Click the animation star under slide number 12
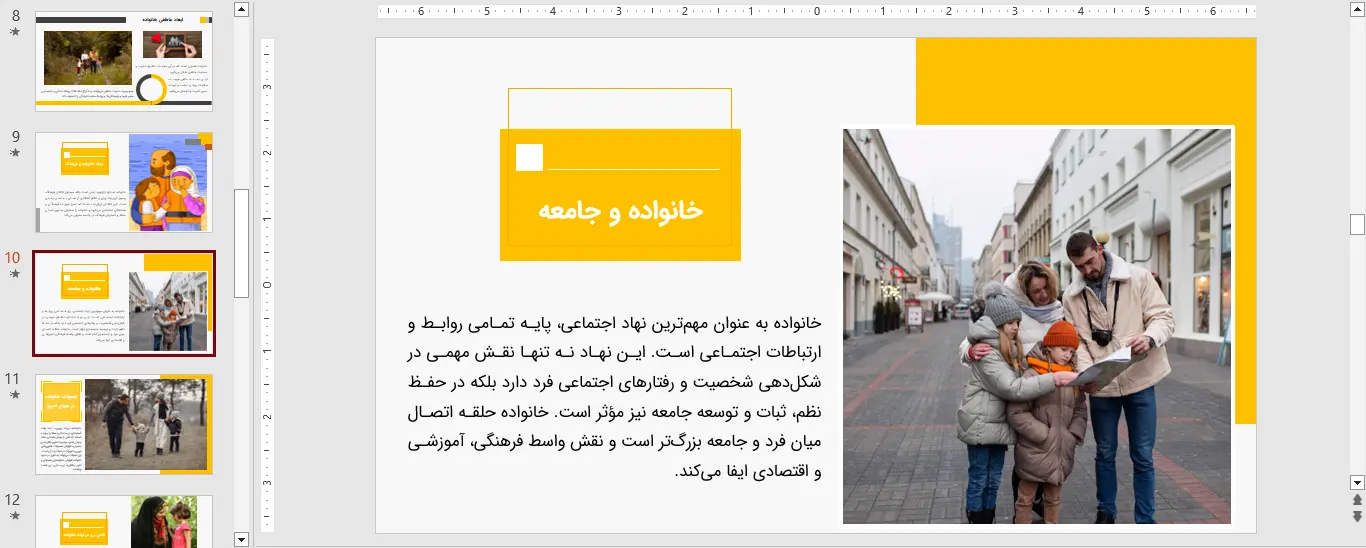 (14, 515)
